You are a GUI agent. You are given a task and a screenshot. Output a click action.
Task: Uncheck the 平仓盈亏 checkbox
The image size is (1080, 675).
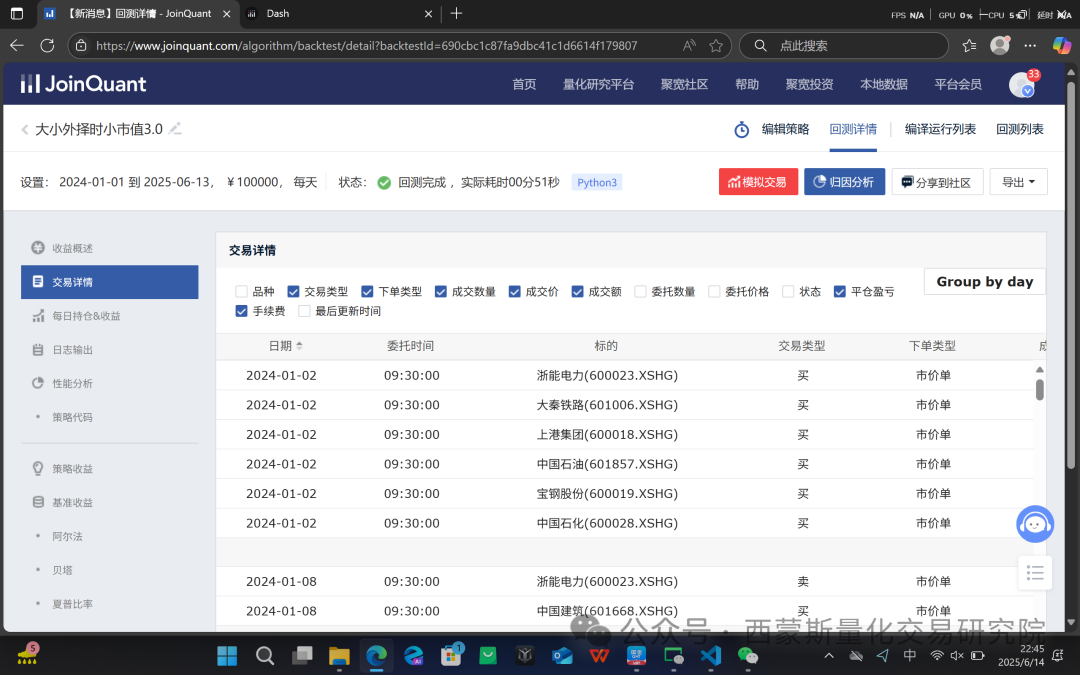[840, 291]
